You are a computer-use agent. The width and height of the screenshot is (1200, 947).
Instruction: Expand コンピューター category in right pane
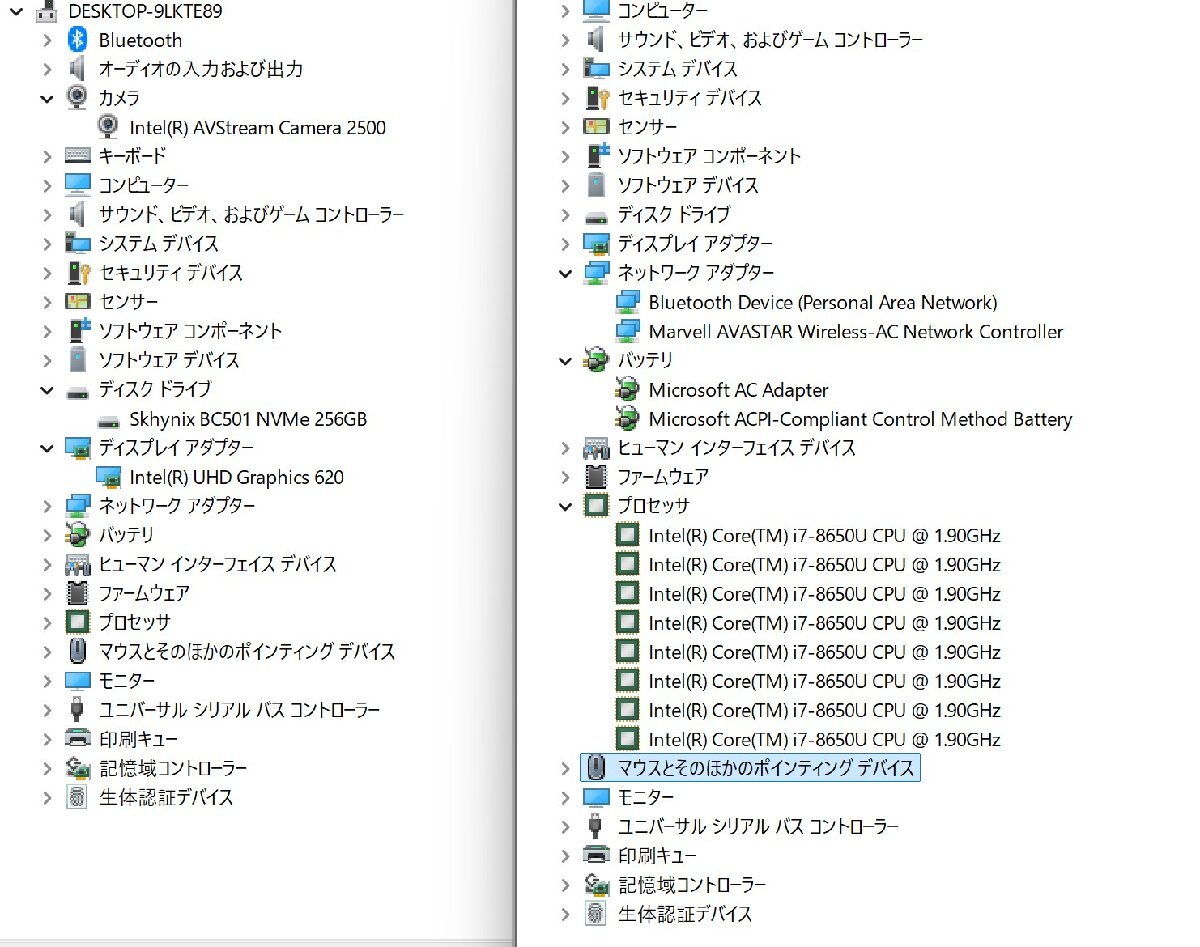point(566,11)
